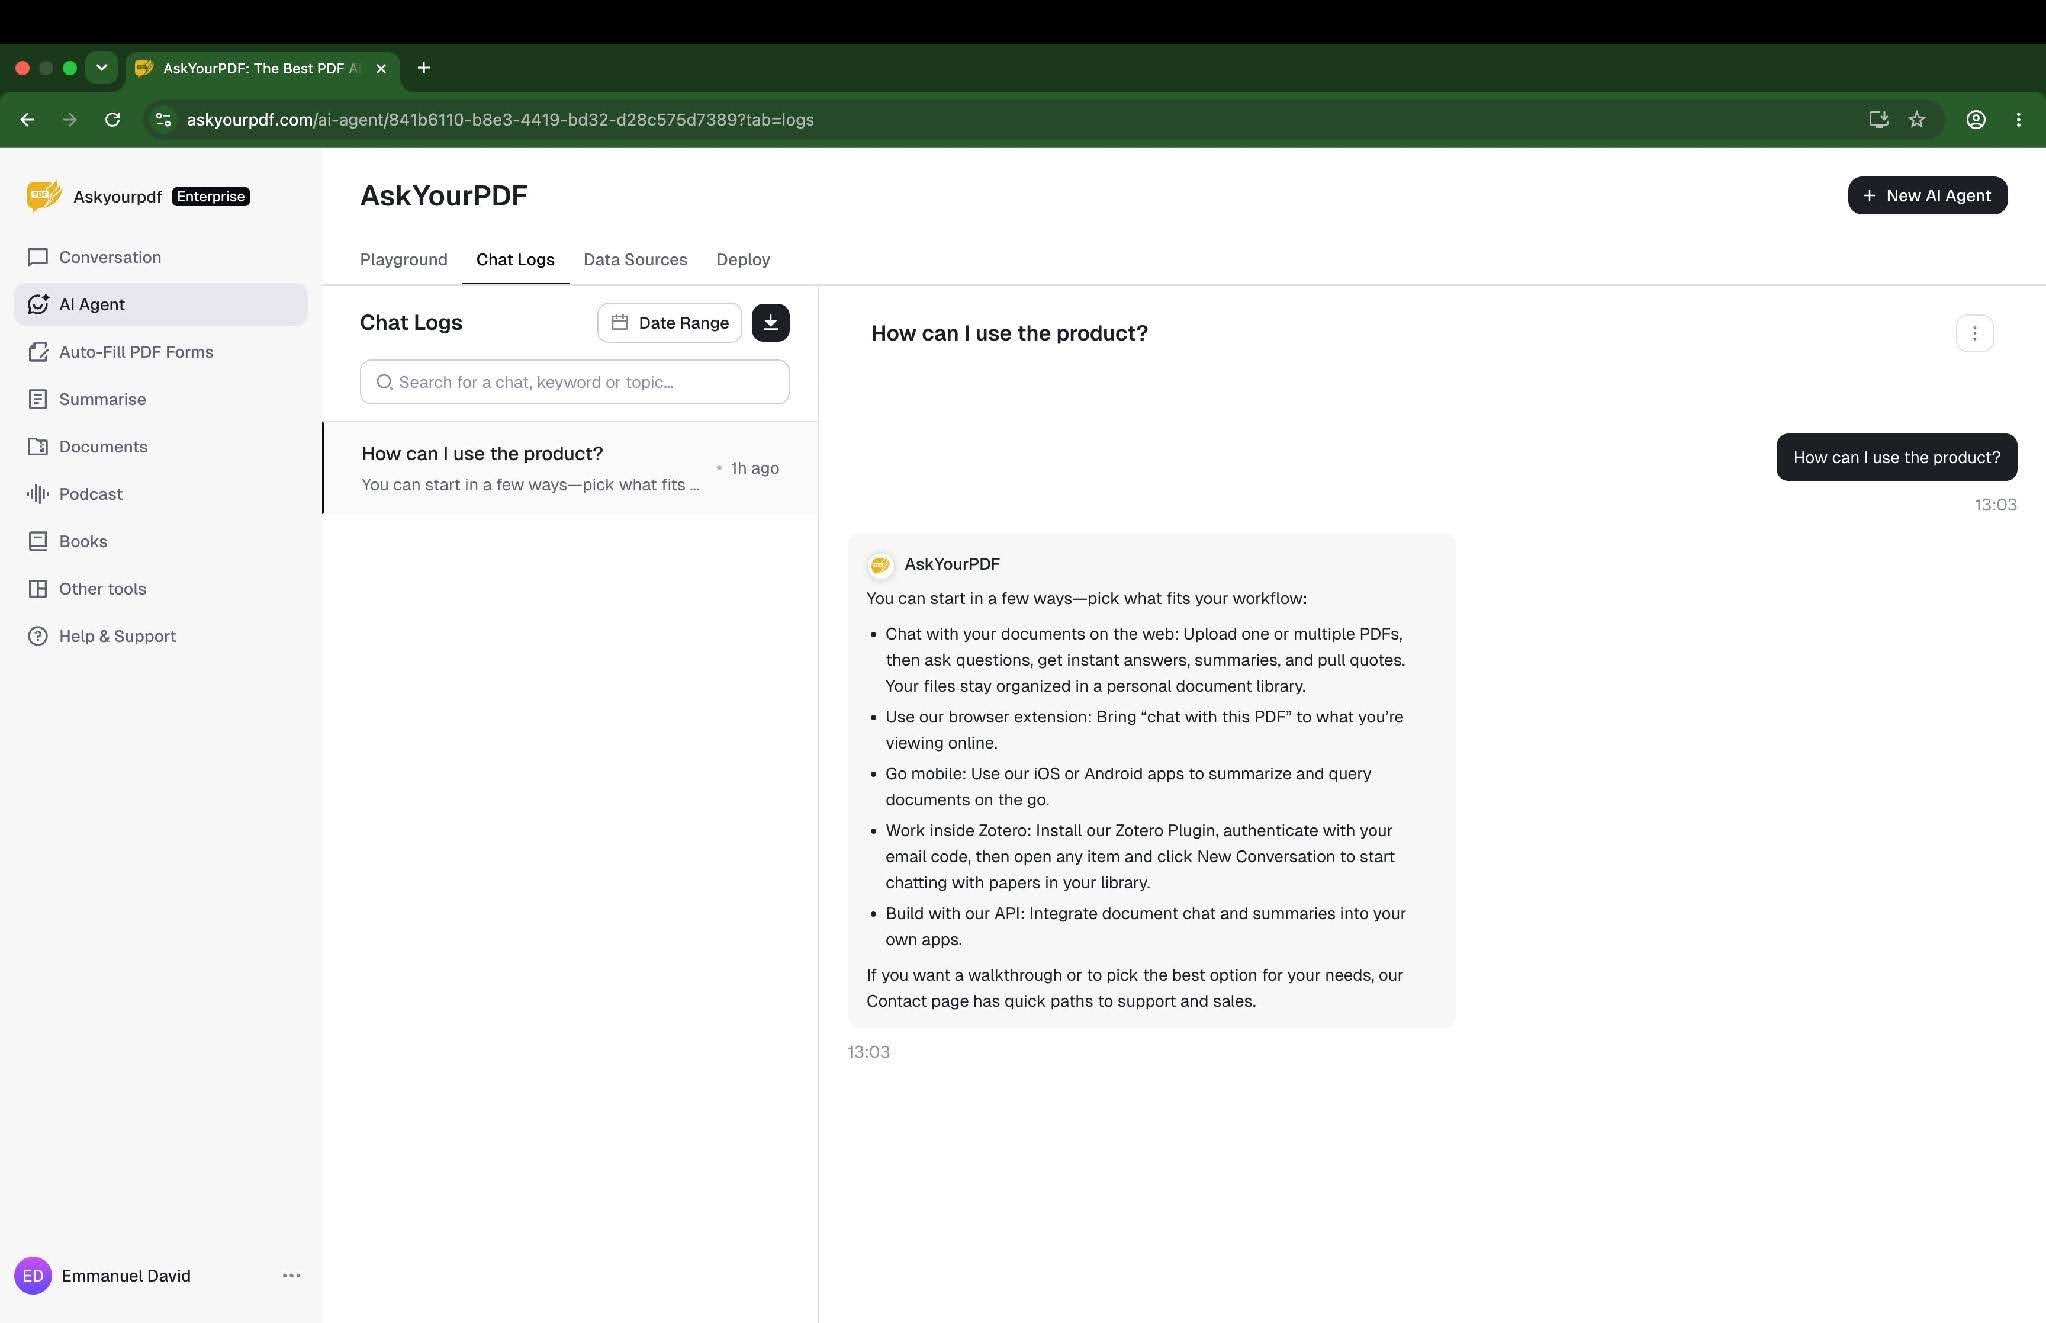
Task: Go back to the previous page
Action: [28, 120]
